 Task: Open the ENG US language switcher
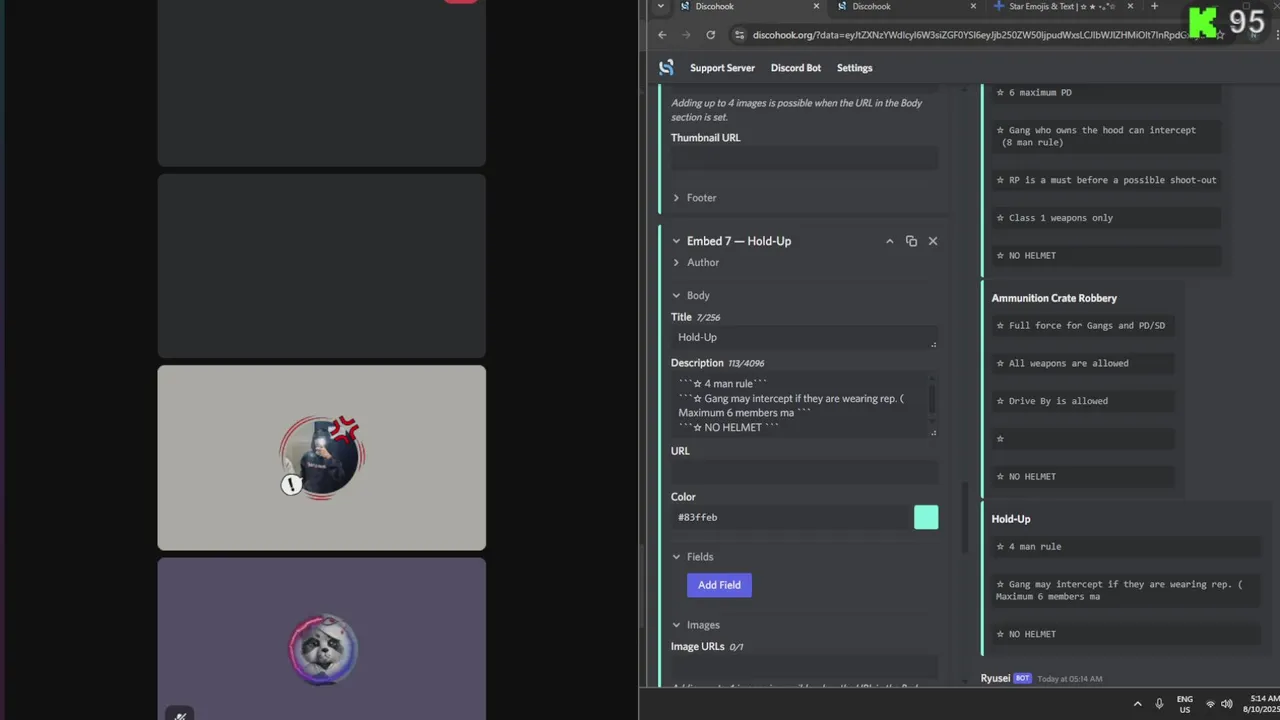coord(1184,704)
